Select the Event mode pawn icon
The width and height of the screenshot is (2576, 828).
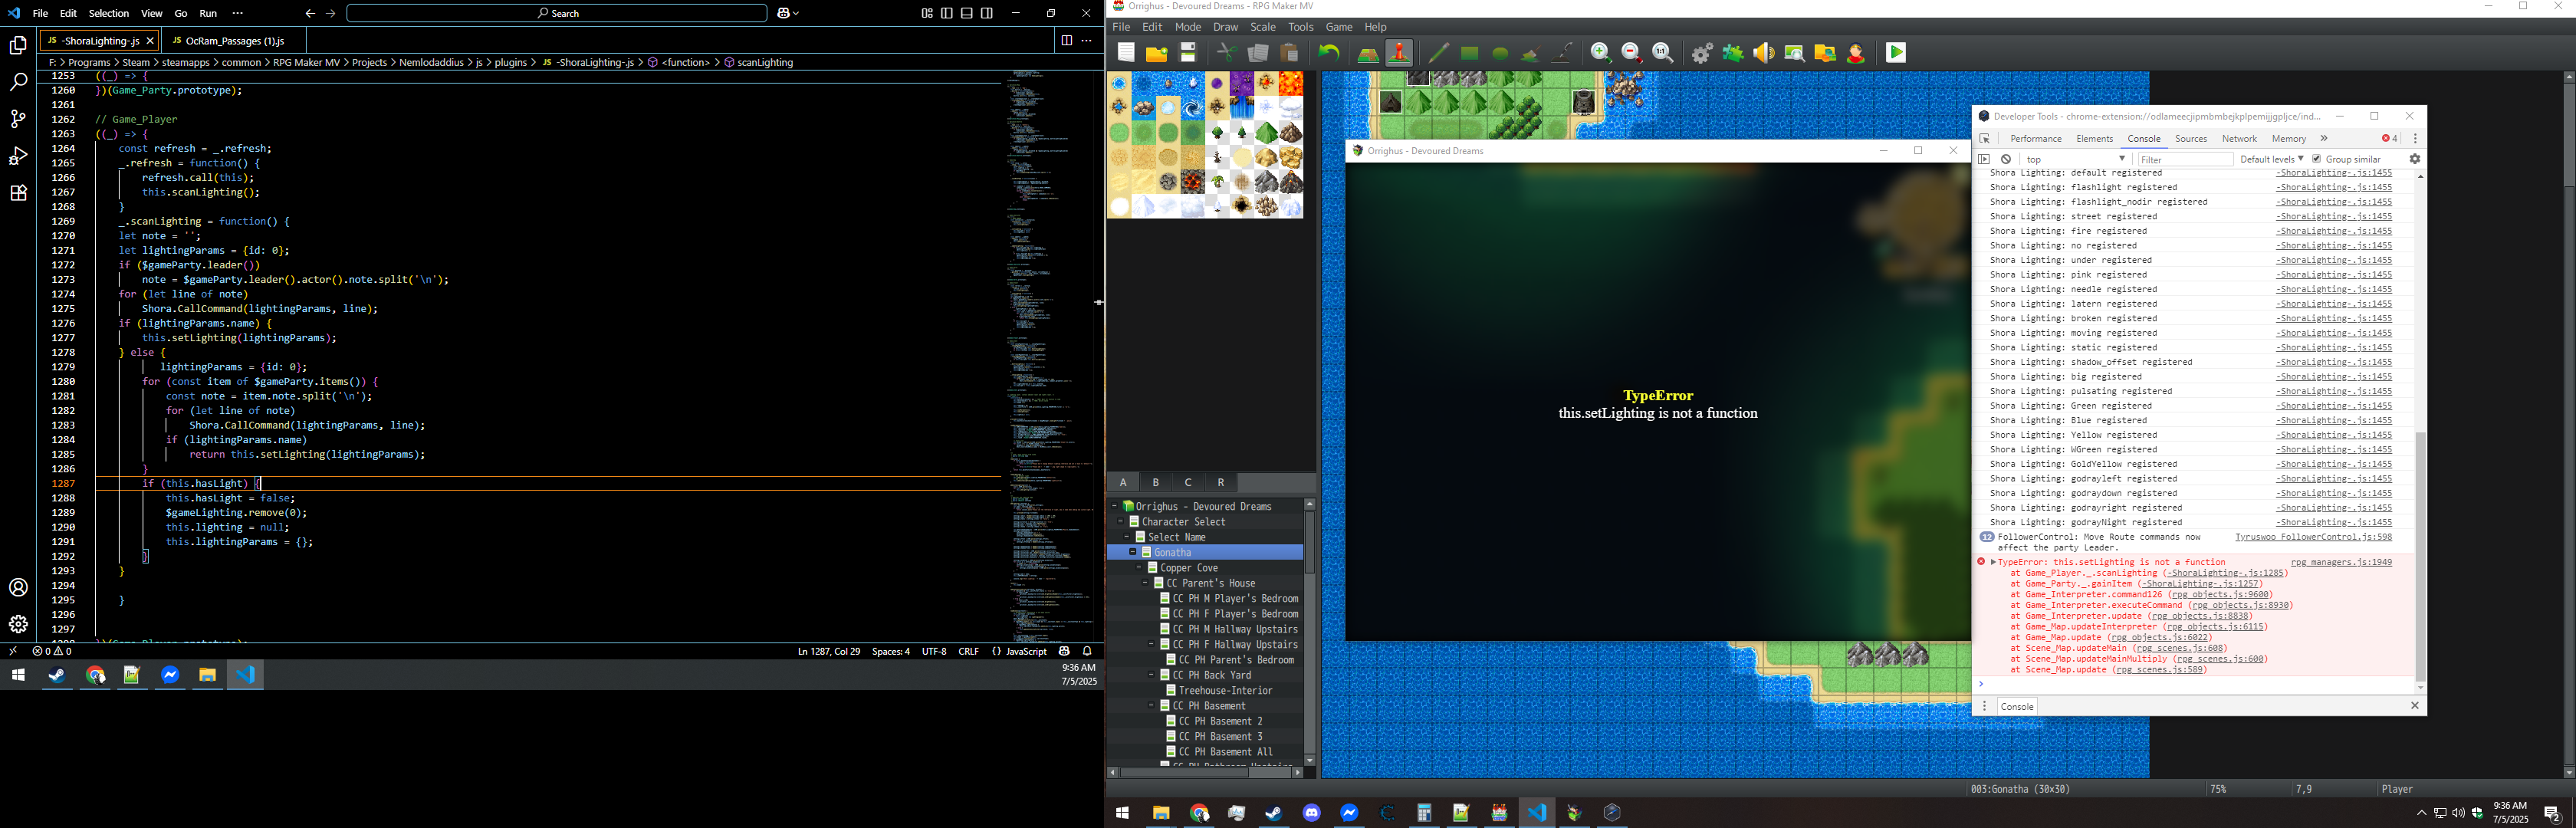click(x=1399, y=53)
